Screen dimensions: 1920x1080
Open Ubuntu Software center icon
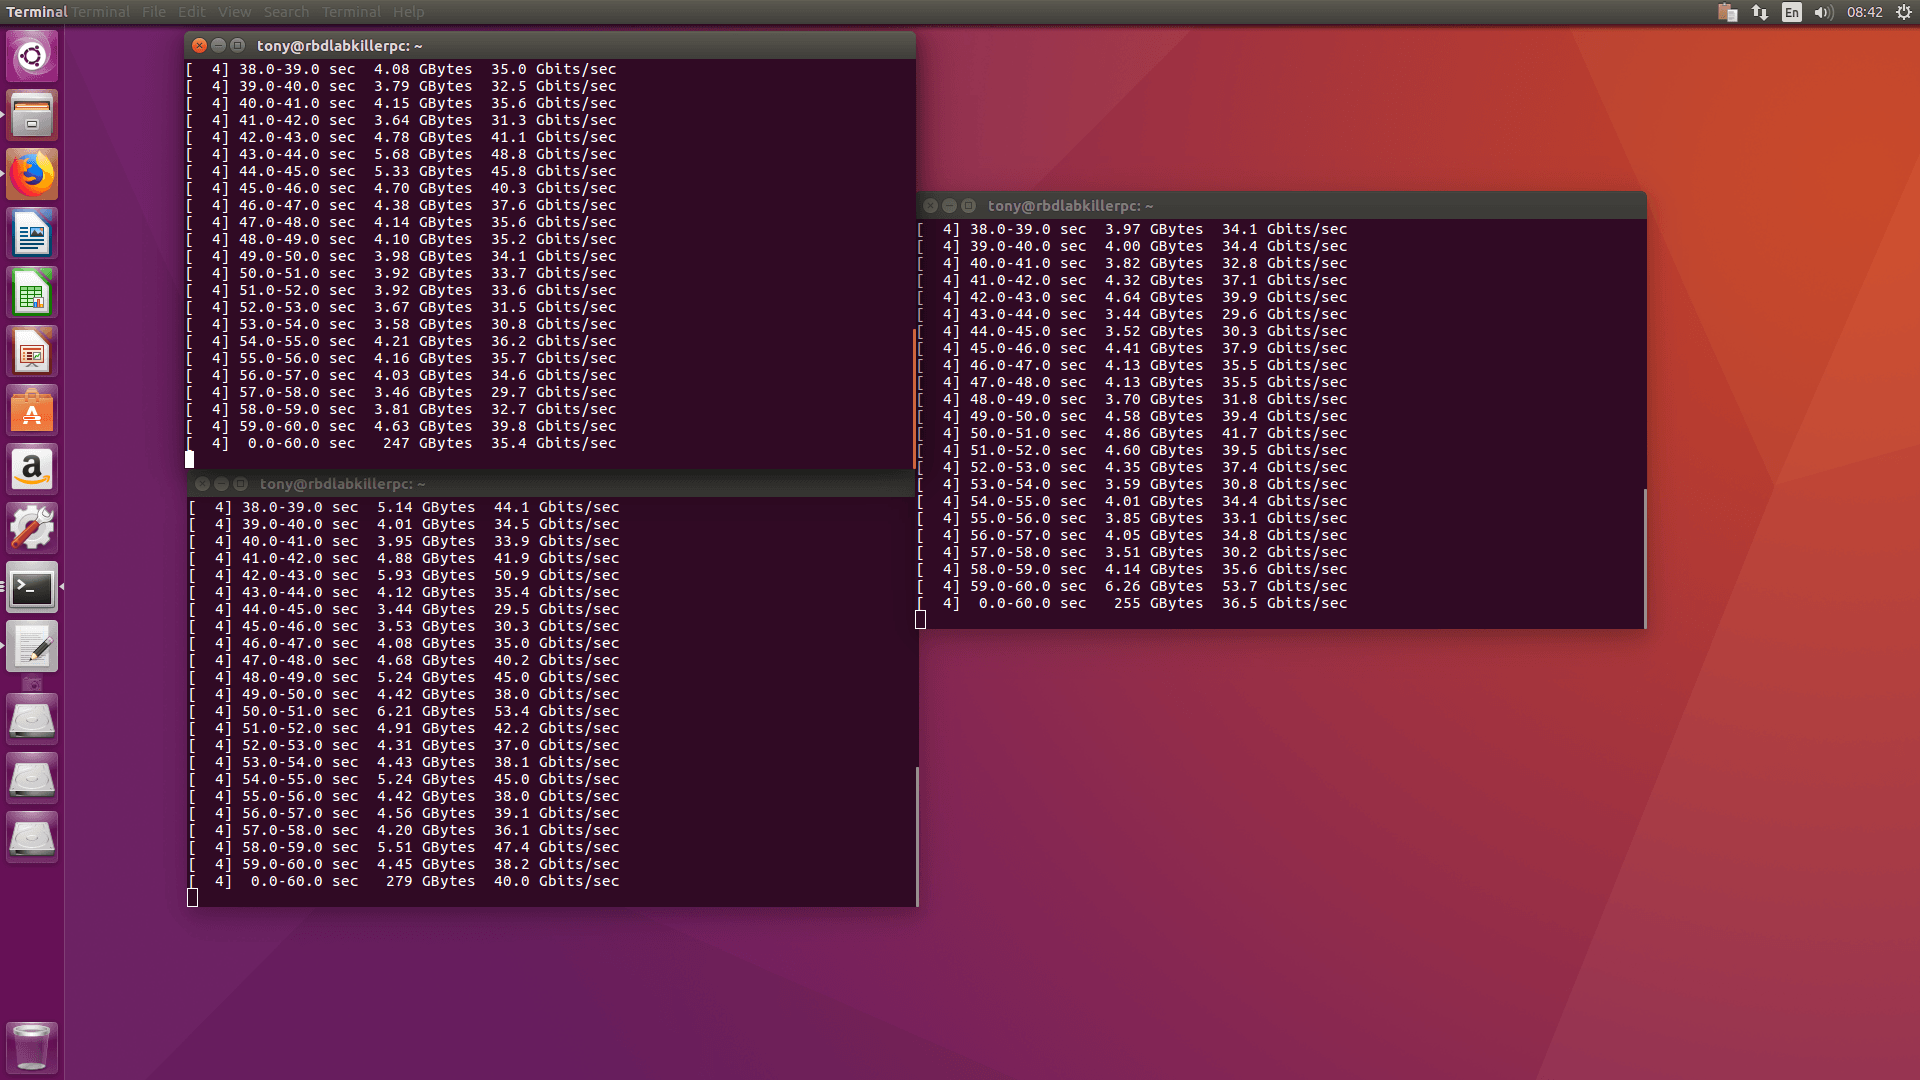pos(32,411)
